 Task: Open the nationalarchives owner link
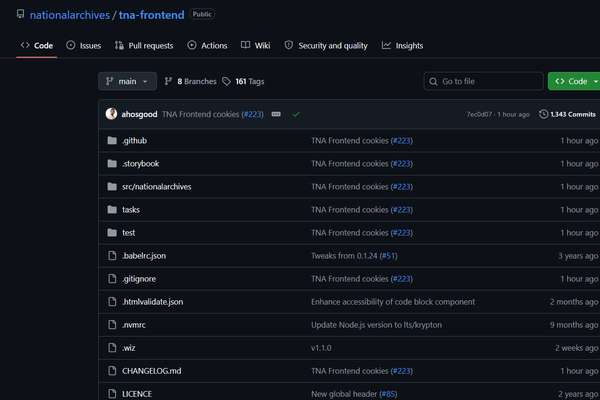[x=70, y=15]
